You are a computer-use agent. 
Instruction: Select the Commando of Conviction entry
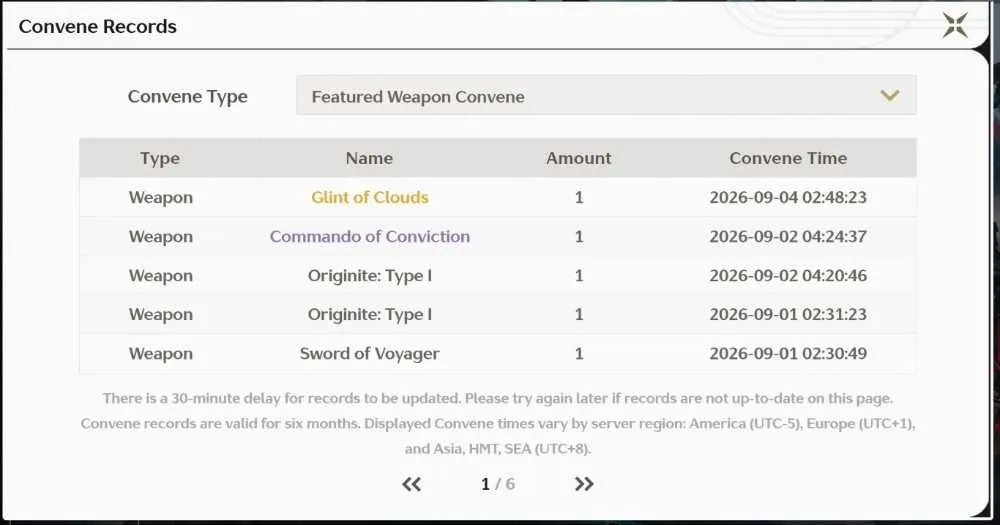[370, 236]
